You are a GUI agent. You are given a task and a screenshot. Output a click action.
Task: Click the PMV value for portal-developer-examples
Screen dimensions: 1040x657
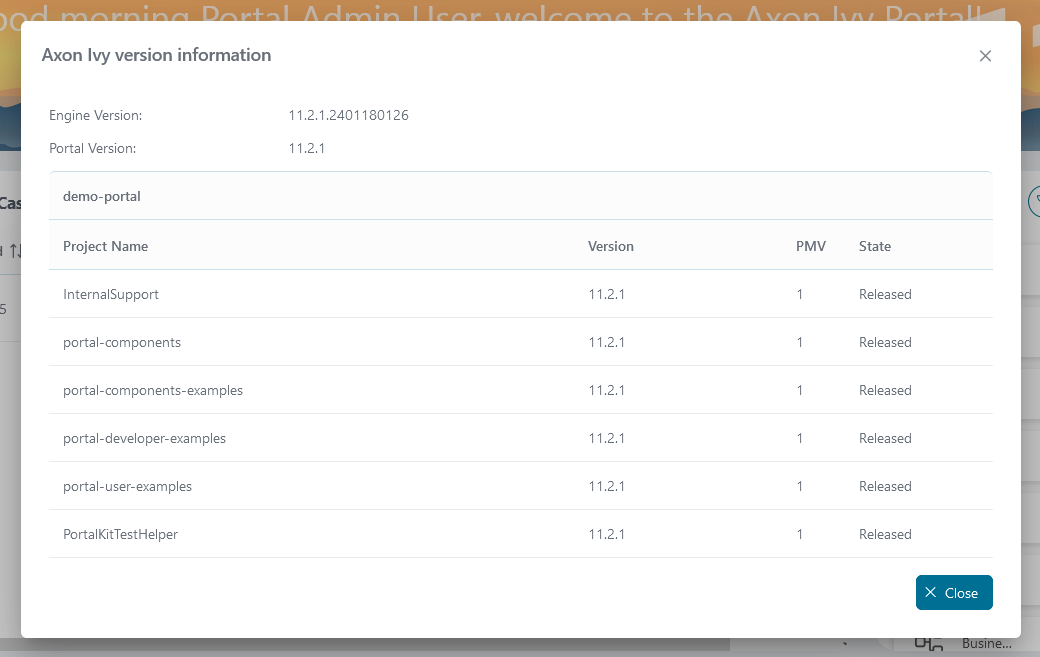(x=800, y=439)
